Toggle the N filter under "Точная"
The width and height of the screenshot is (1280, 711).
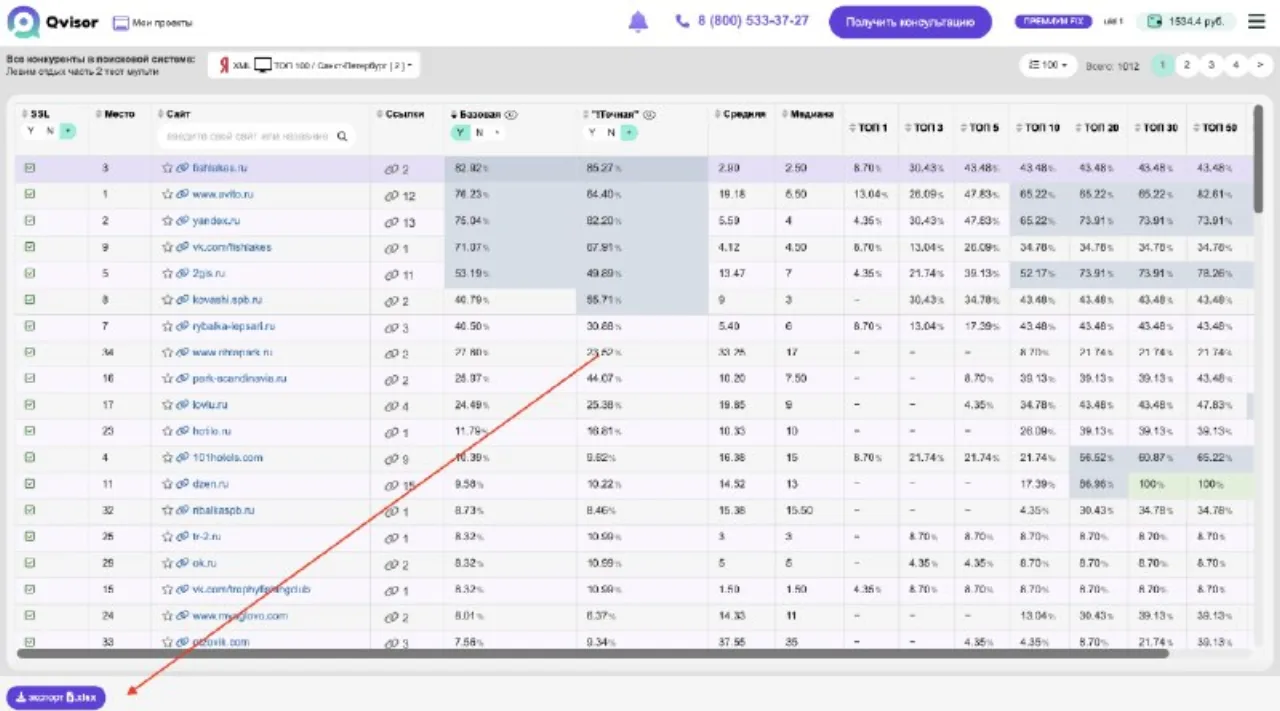pyautogui.click(x=610, y=132)
